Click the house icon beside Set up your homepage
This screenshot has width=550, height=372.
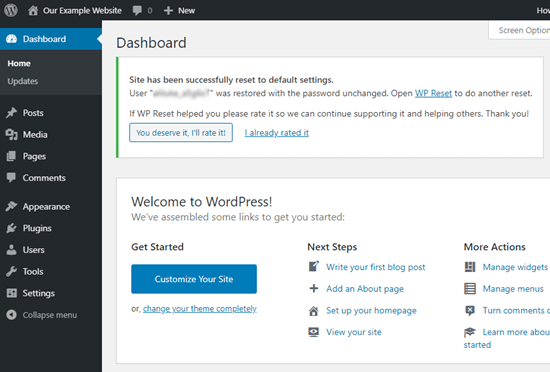coord(314,311)
